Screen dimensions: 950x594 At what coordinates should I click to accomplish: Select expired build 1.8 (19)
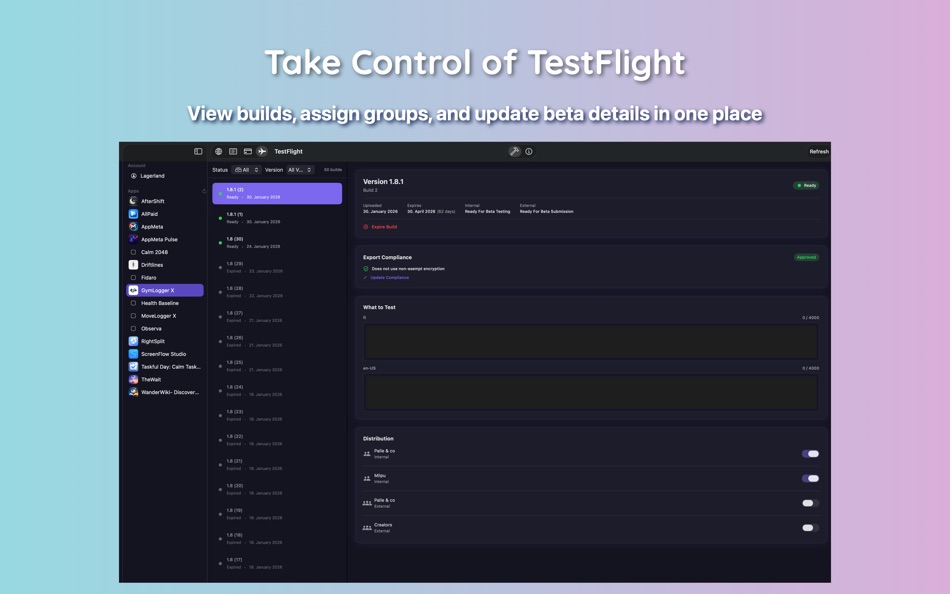pyautogui.click(x=277, y=514)
